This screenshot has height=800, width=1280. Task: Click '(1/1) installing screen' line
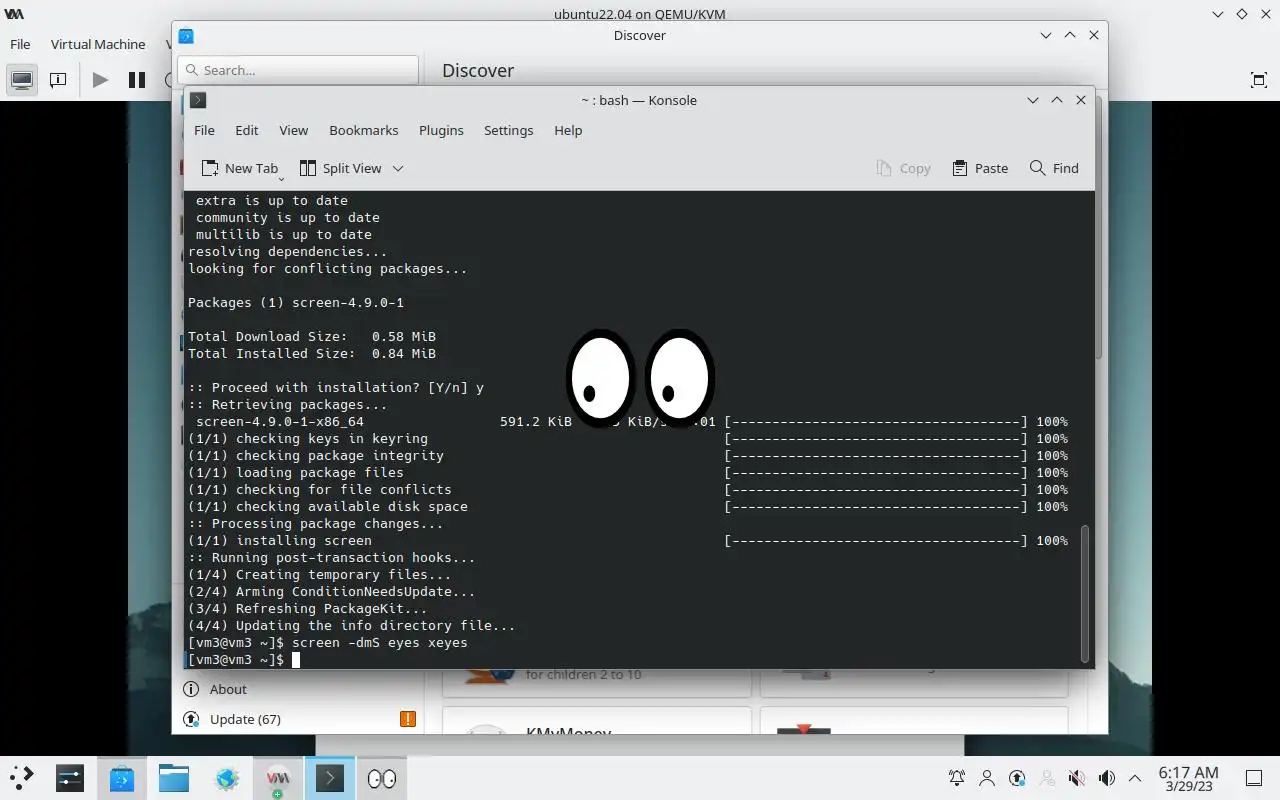[x=280, y=540]
